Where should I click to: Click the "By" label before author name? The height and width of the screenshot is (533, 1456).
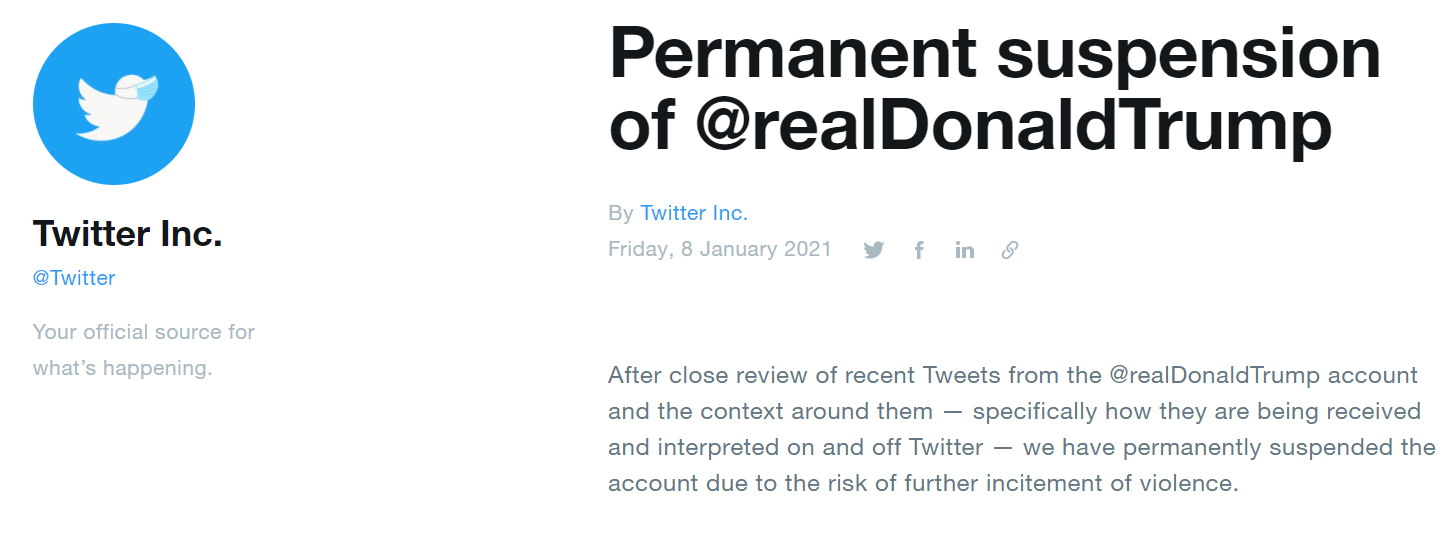pos(620,213)
